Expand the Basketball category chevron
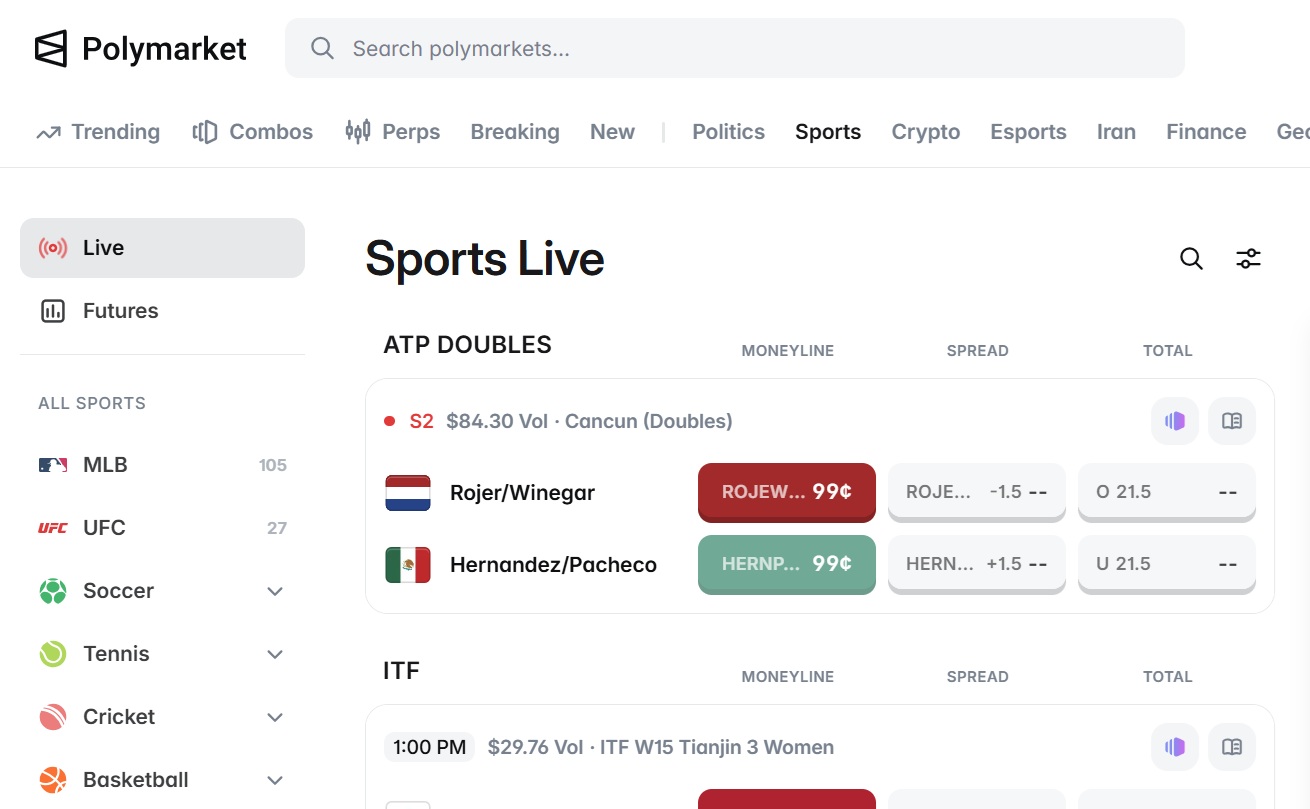1310x809 pixels. click(x=275, y=780)
